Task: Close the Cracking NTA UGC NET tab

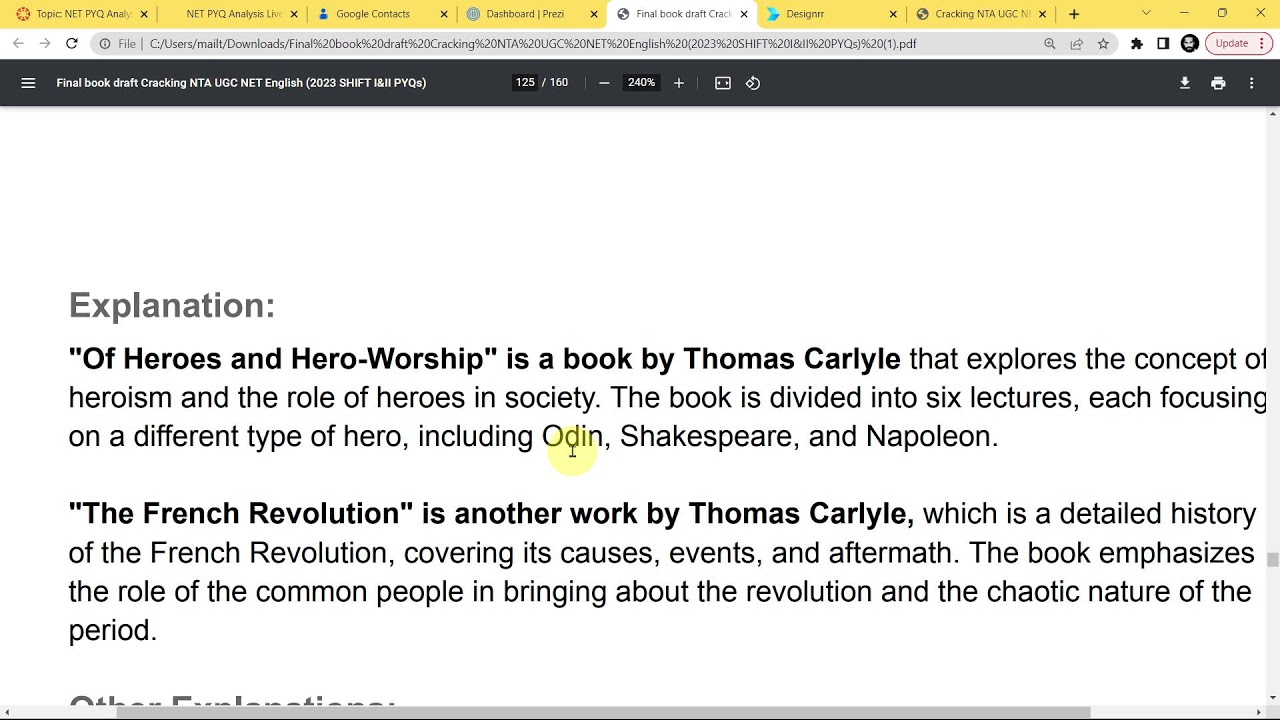Action: click(x=1042, y=14)
